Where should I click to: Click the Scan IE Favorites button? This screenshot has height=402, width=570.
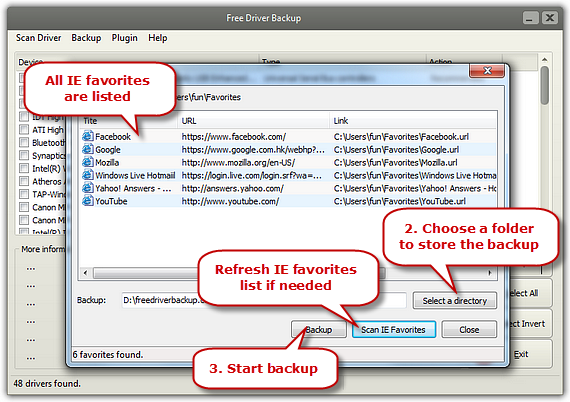tap(393, 329)
